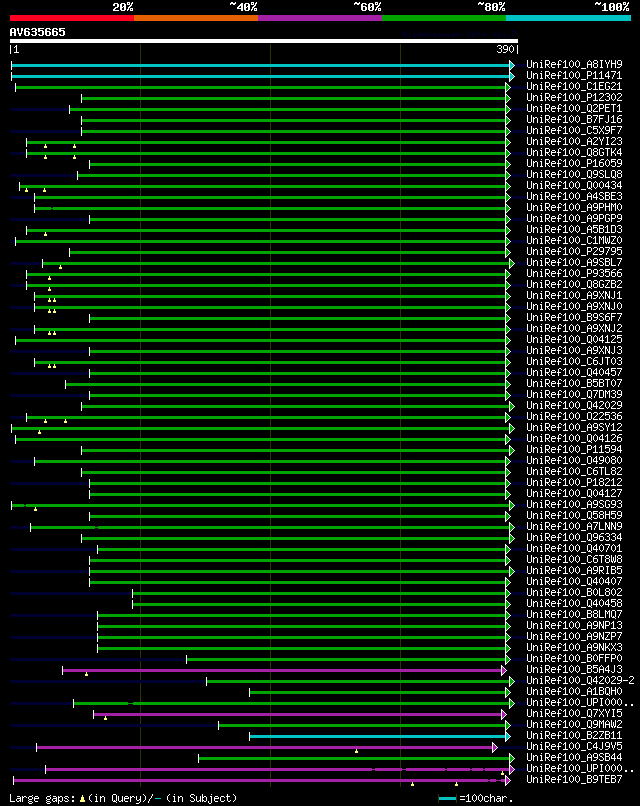Select label UniRef100_Q9SLQ8
Image resolution: width=640 pixels, height=806 pixels.
(574, 174)
